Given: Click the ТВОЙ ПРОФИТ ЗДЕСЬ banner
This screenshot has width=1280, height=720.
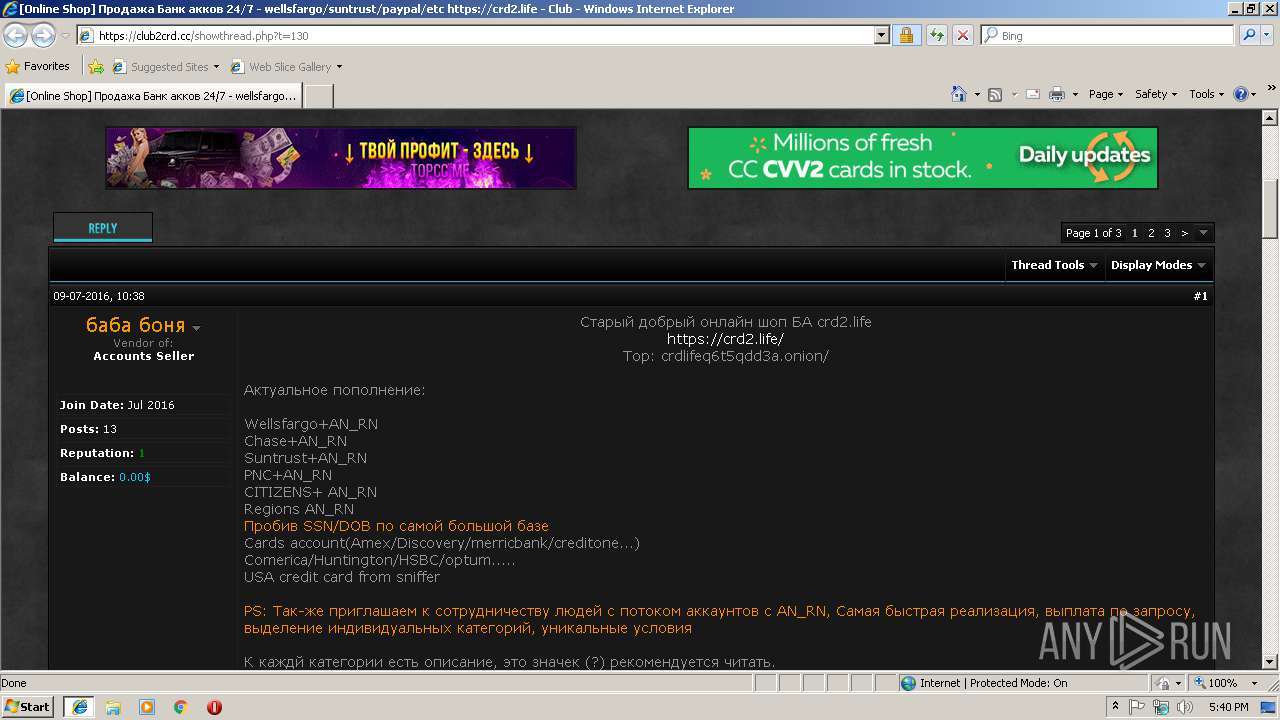Looking at the screenshot, I should (341, 158).
